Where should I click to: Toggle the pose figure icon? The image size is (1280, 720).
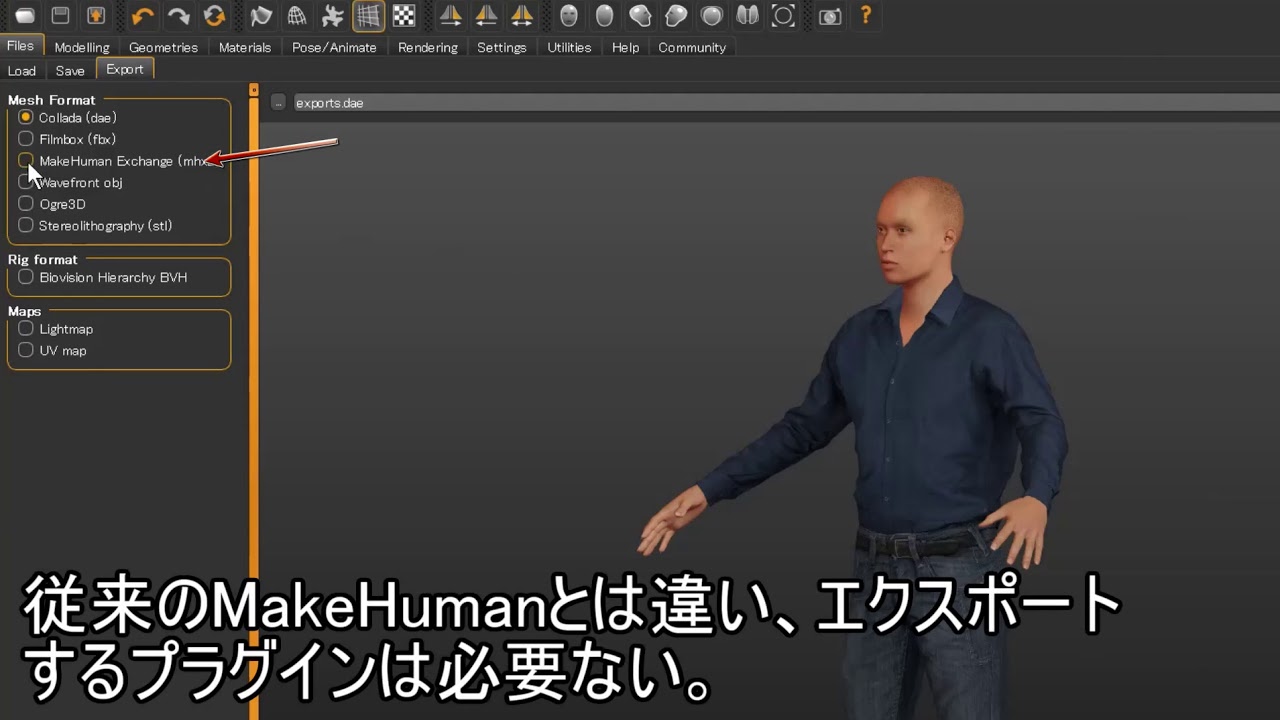click(332, 15)
